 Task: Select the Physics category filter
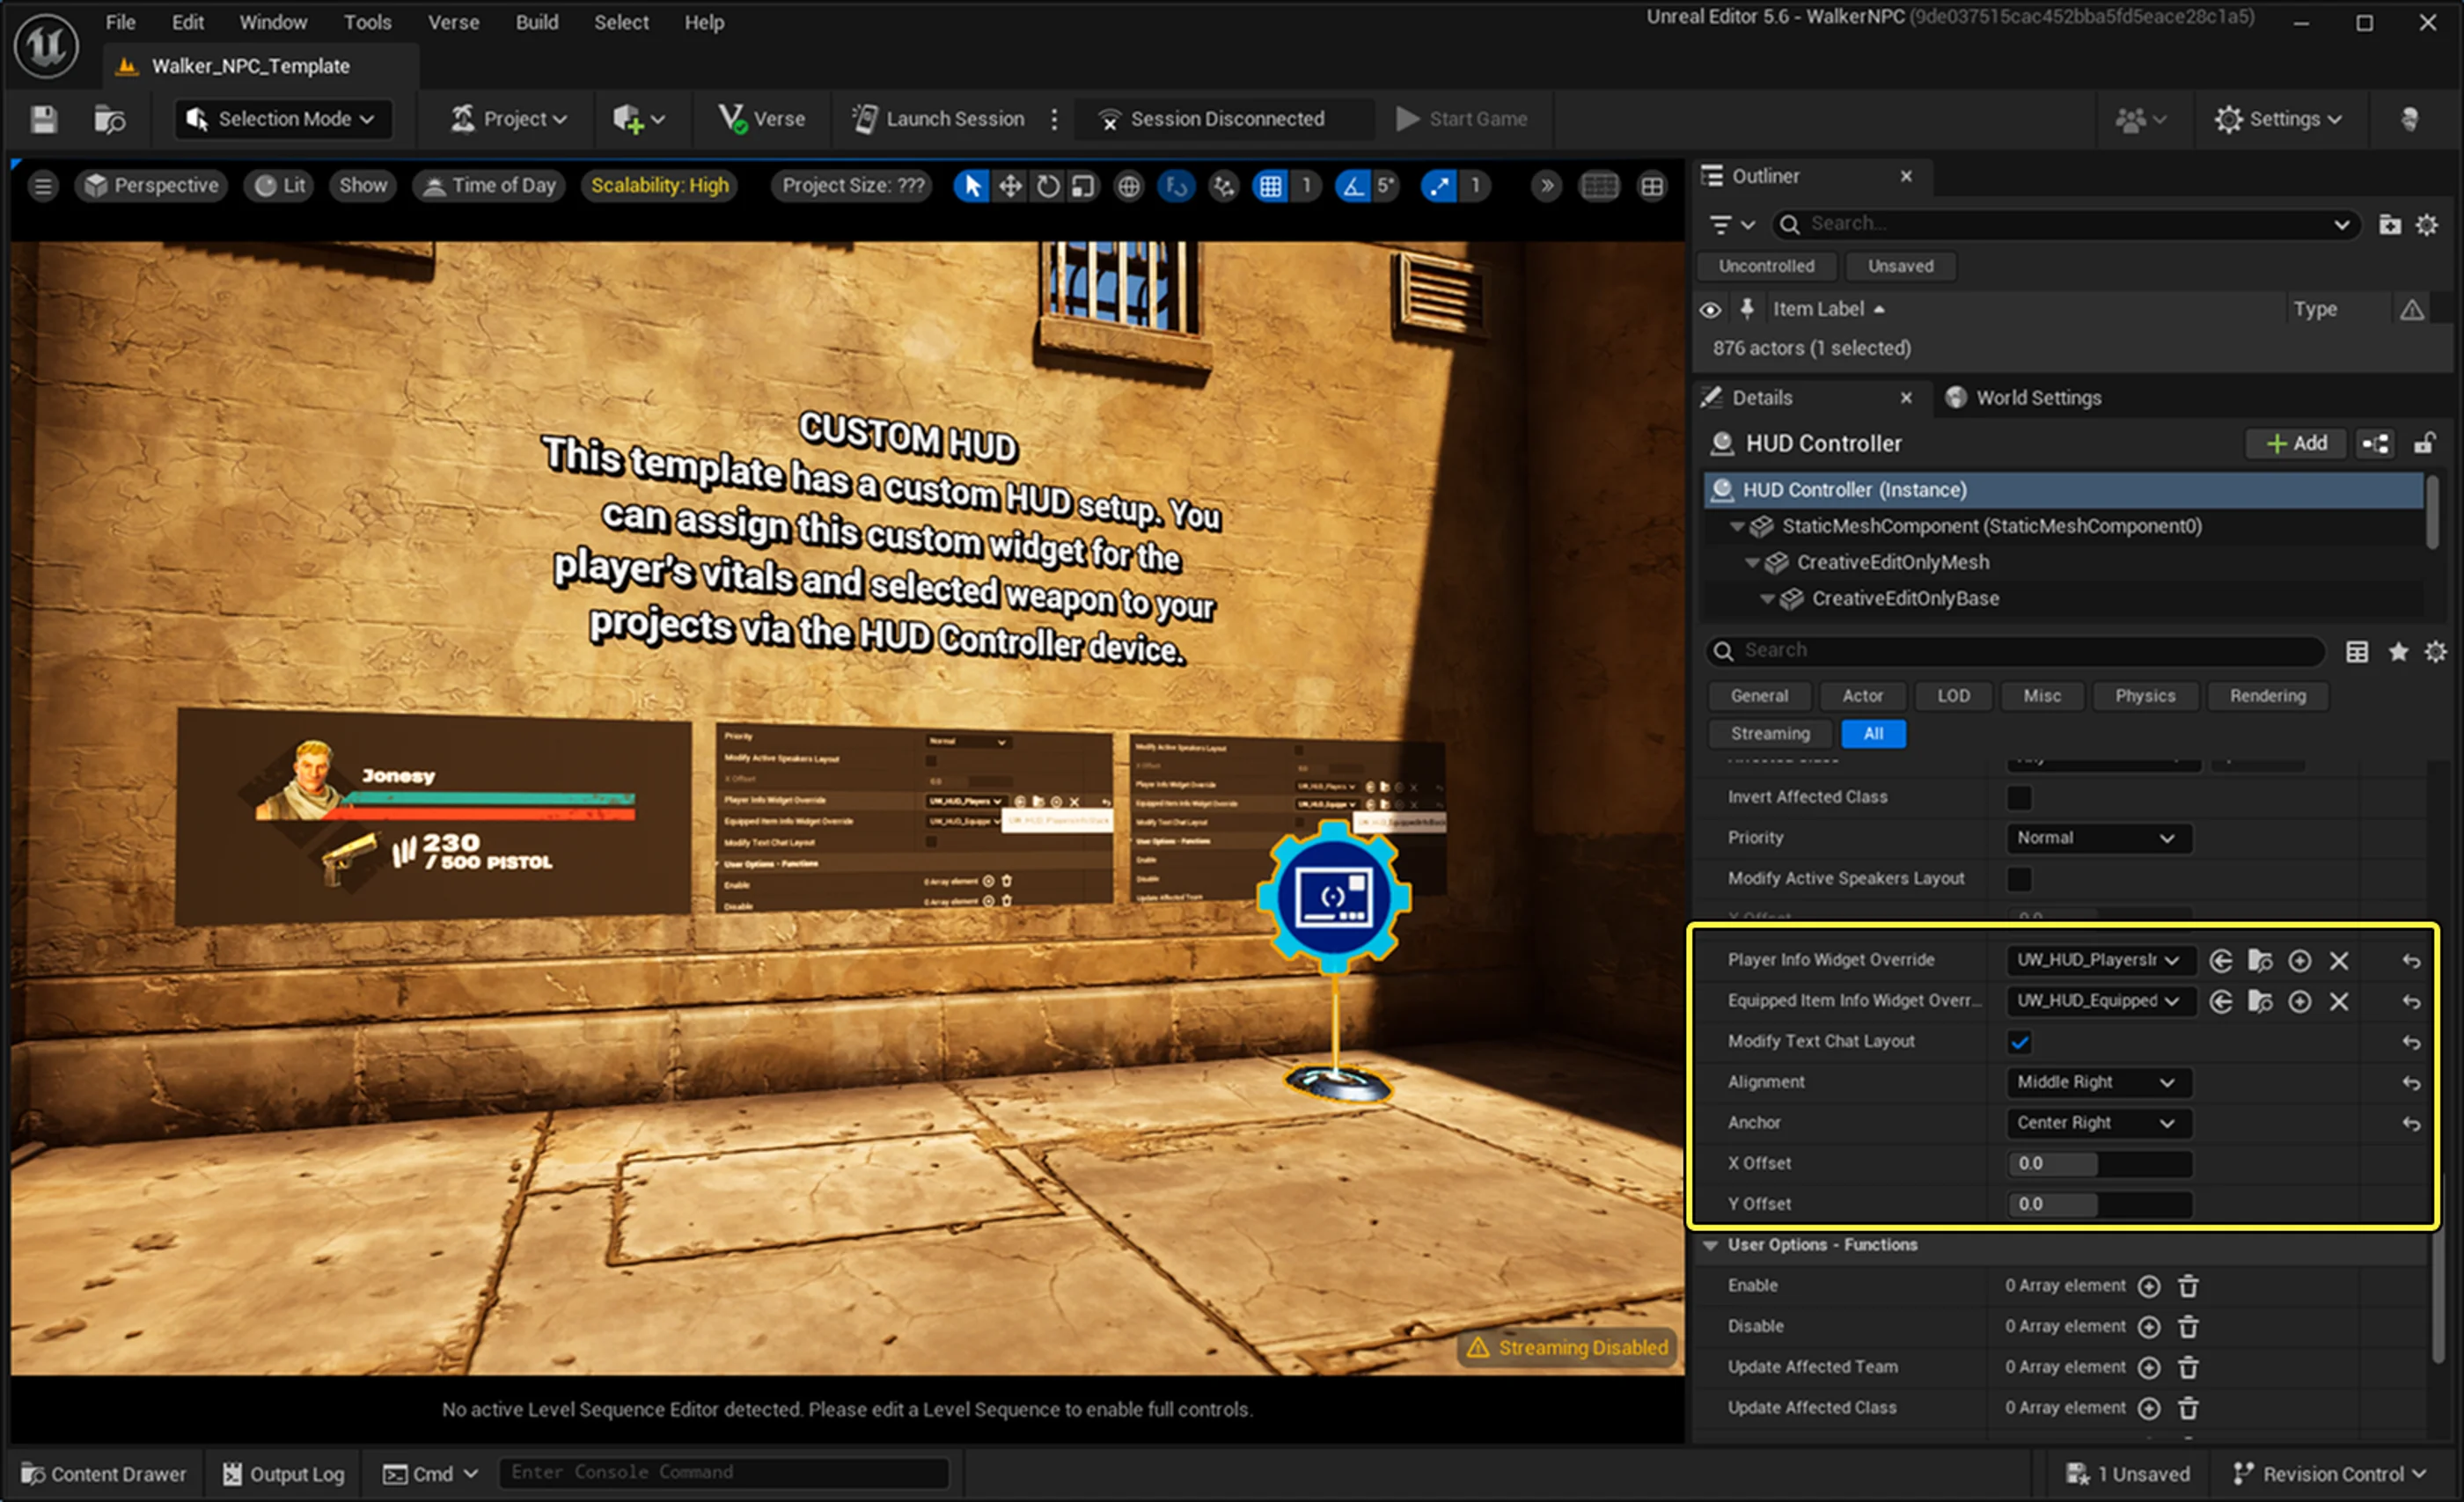click(2144, 696)
